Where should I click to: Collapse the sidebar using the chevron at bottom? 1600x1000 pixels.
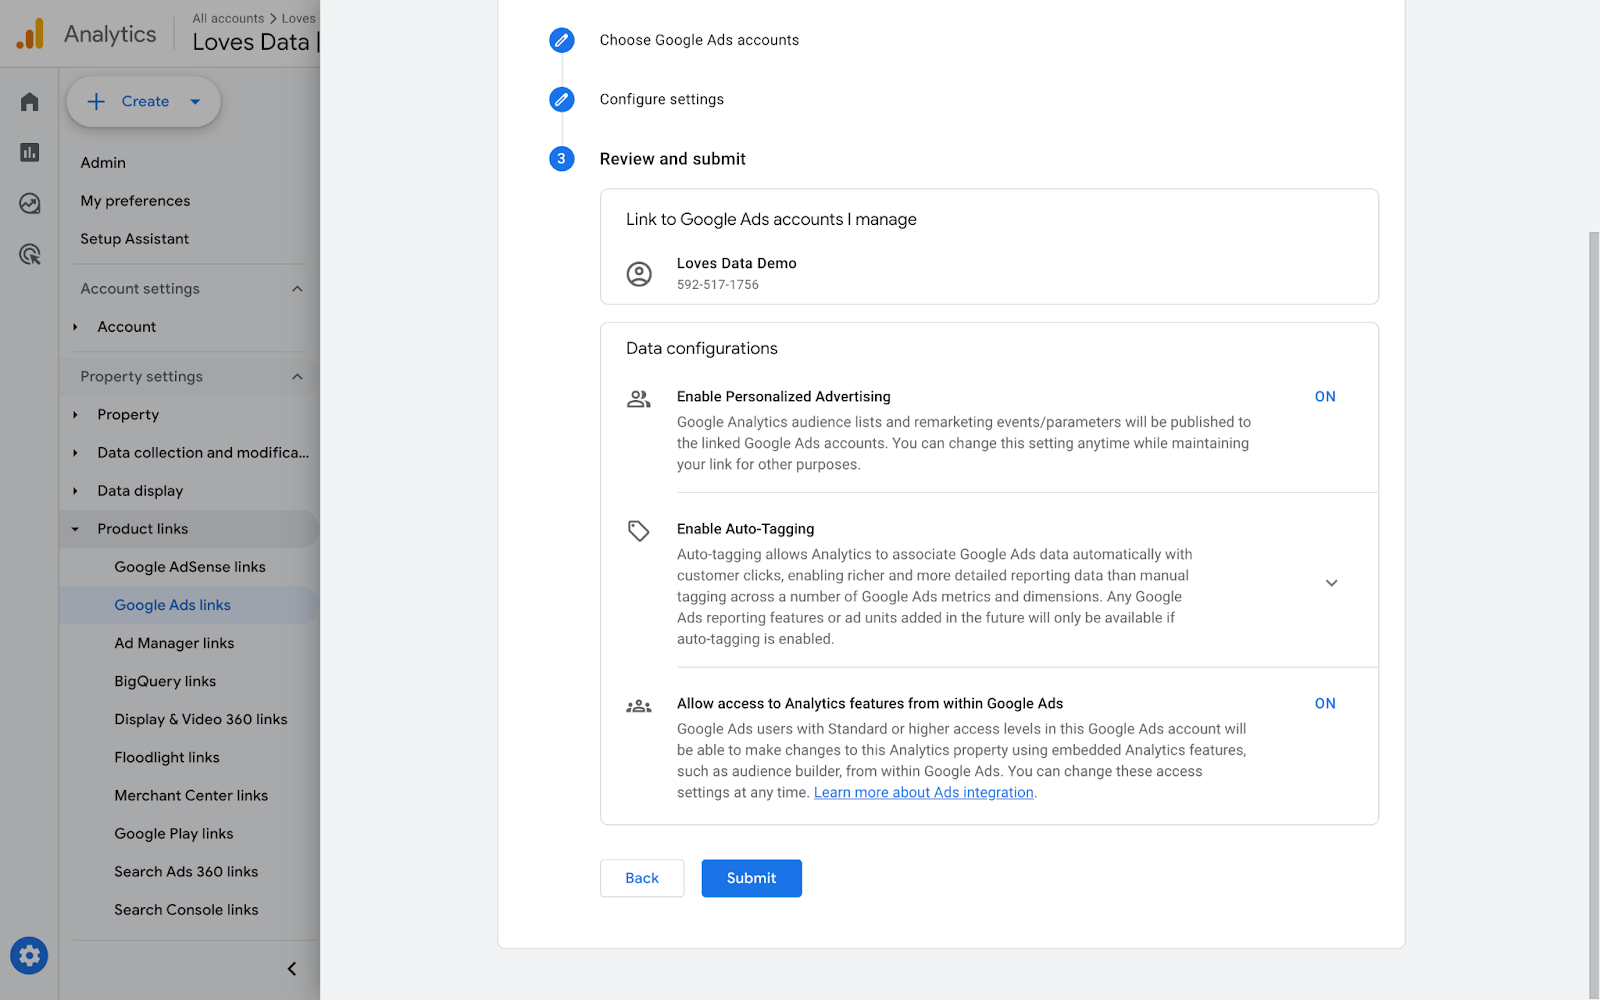coord(291,968)
